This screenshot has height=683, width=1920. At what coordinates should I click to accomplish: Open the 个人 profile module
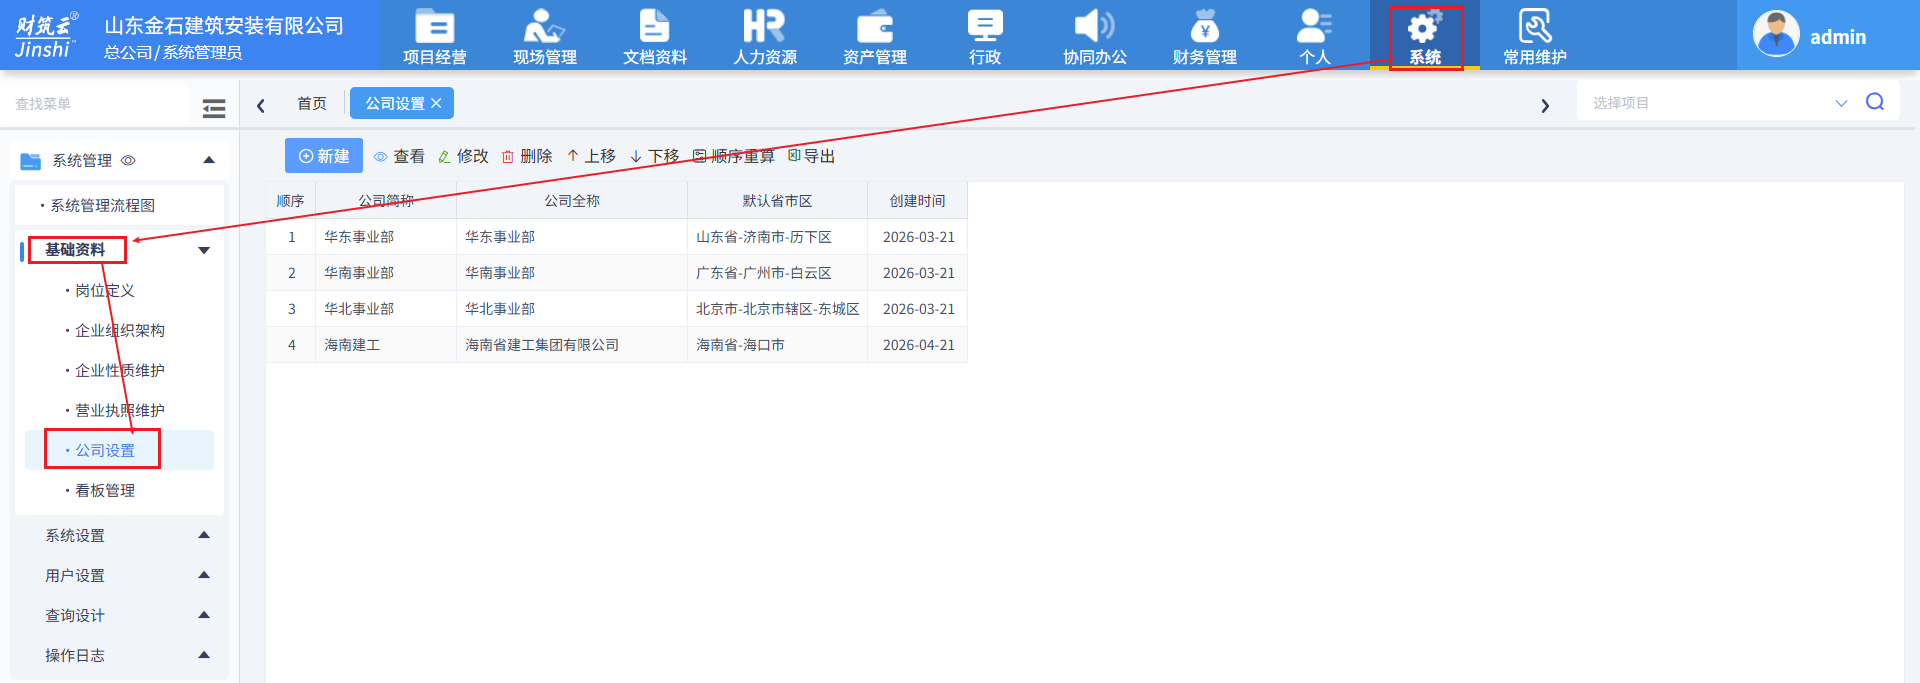[x=1314, y=36]
